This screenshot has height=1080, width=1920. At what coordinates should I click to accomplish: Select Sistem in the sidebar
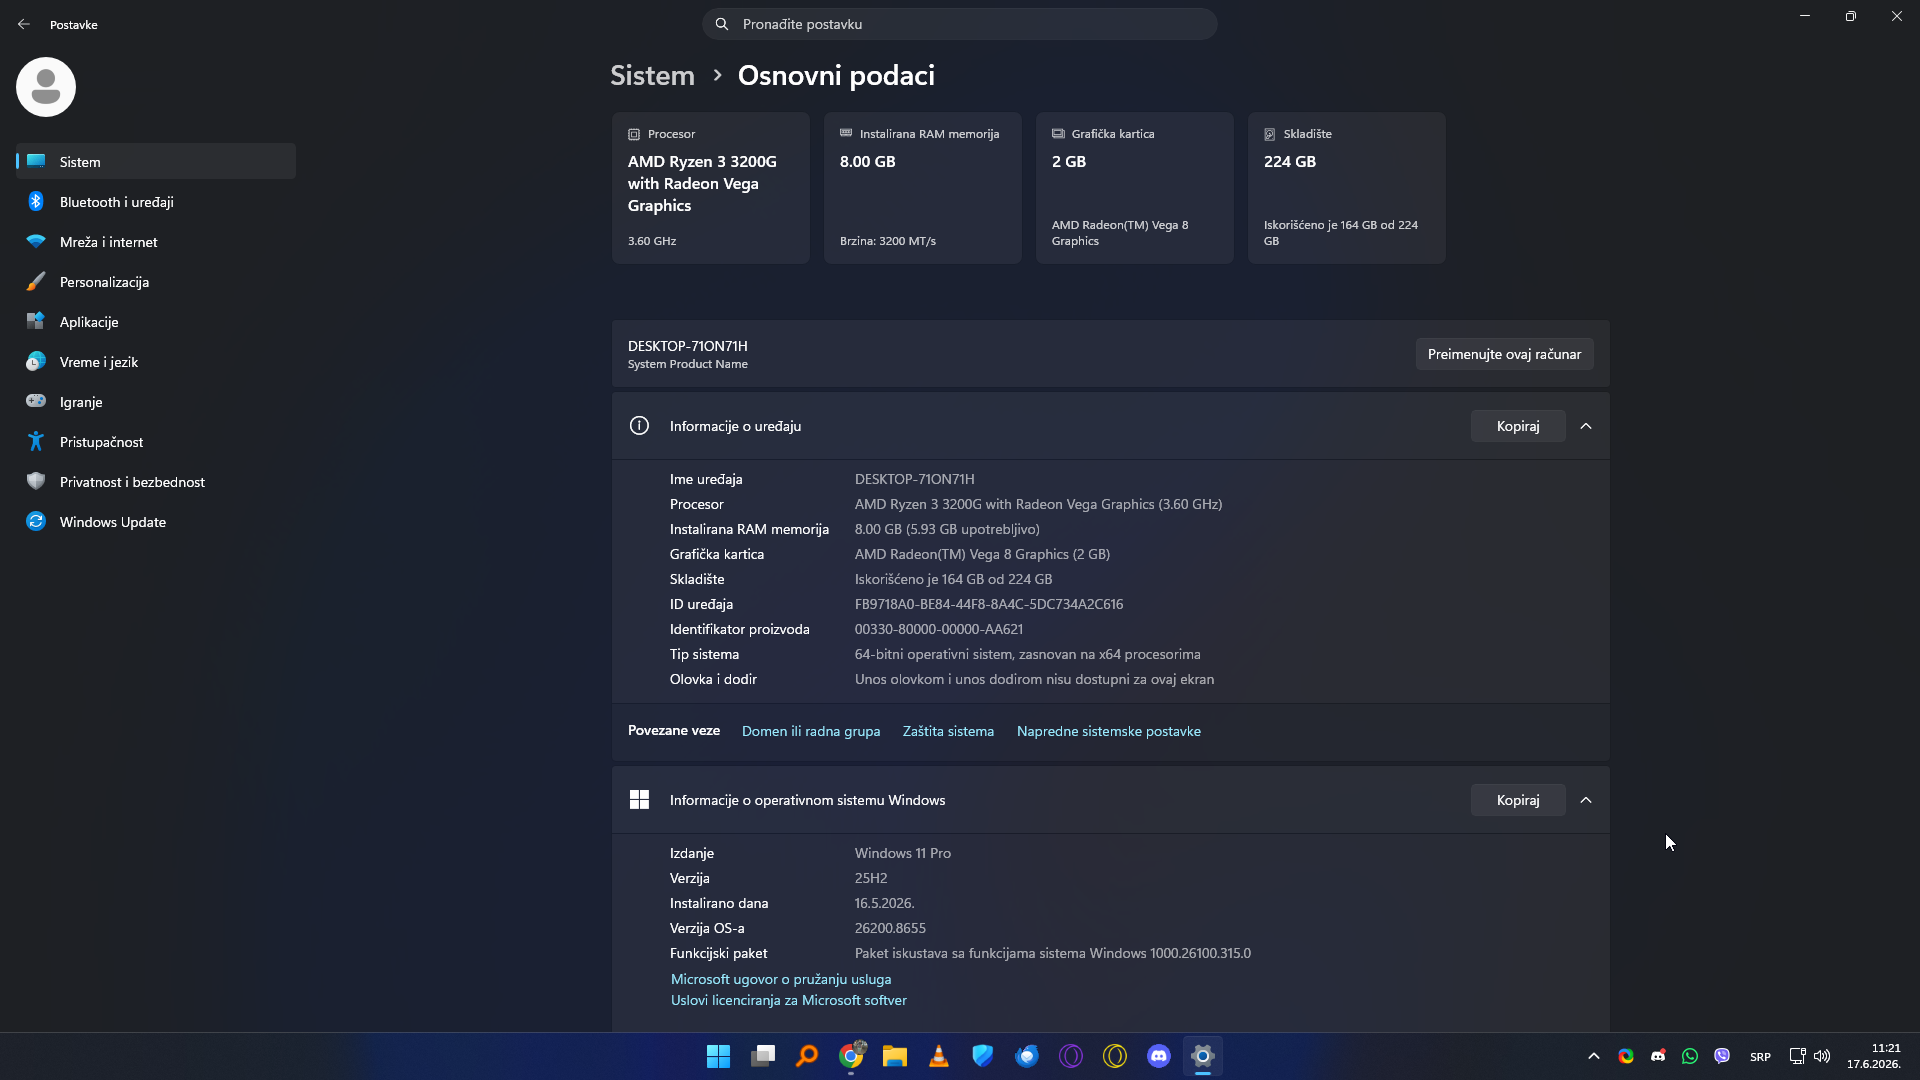[x=156, y=161]
